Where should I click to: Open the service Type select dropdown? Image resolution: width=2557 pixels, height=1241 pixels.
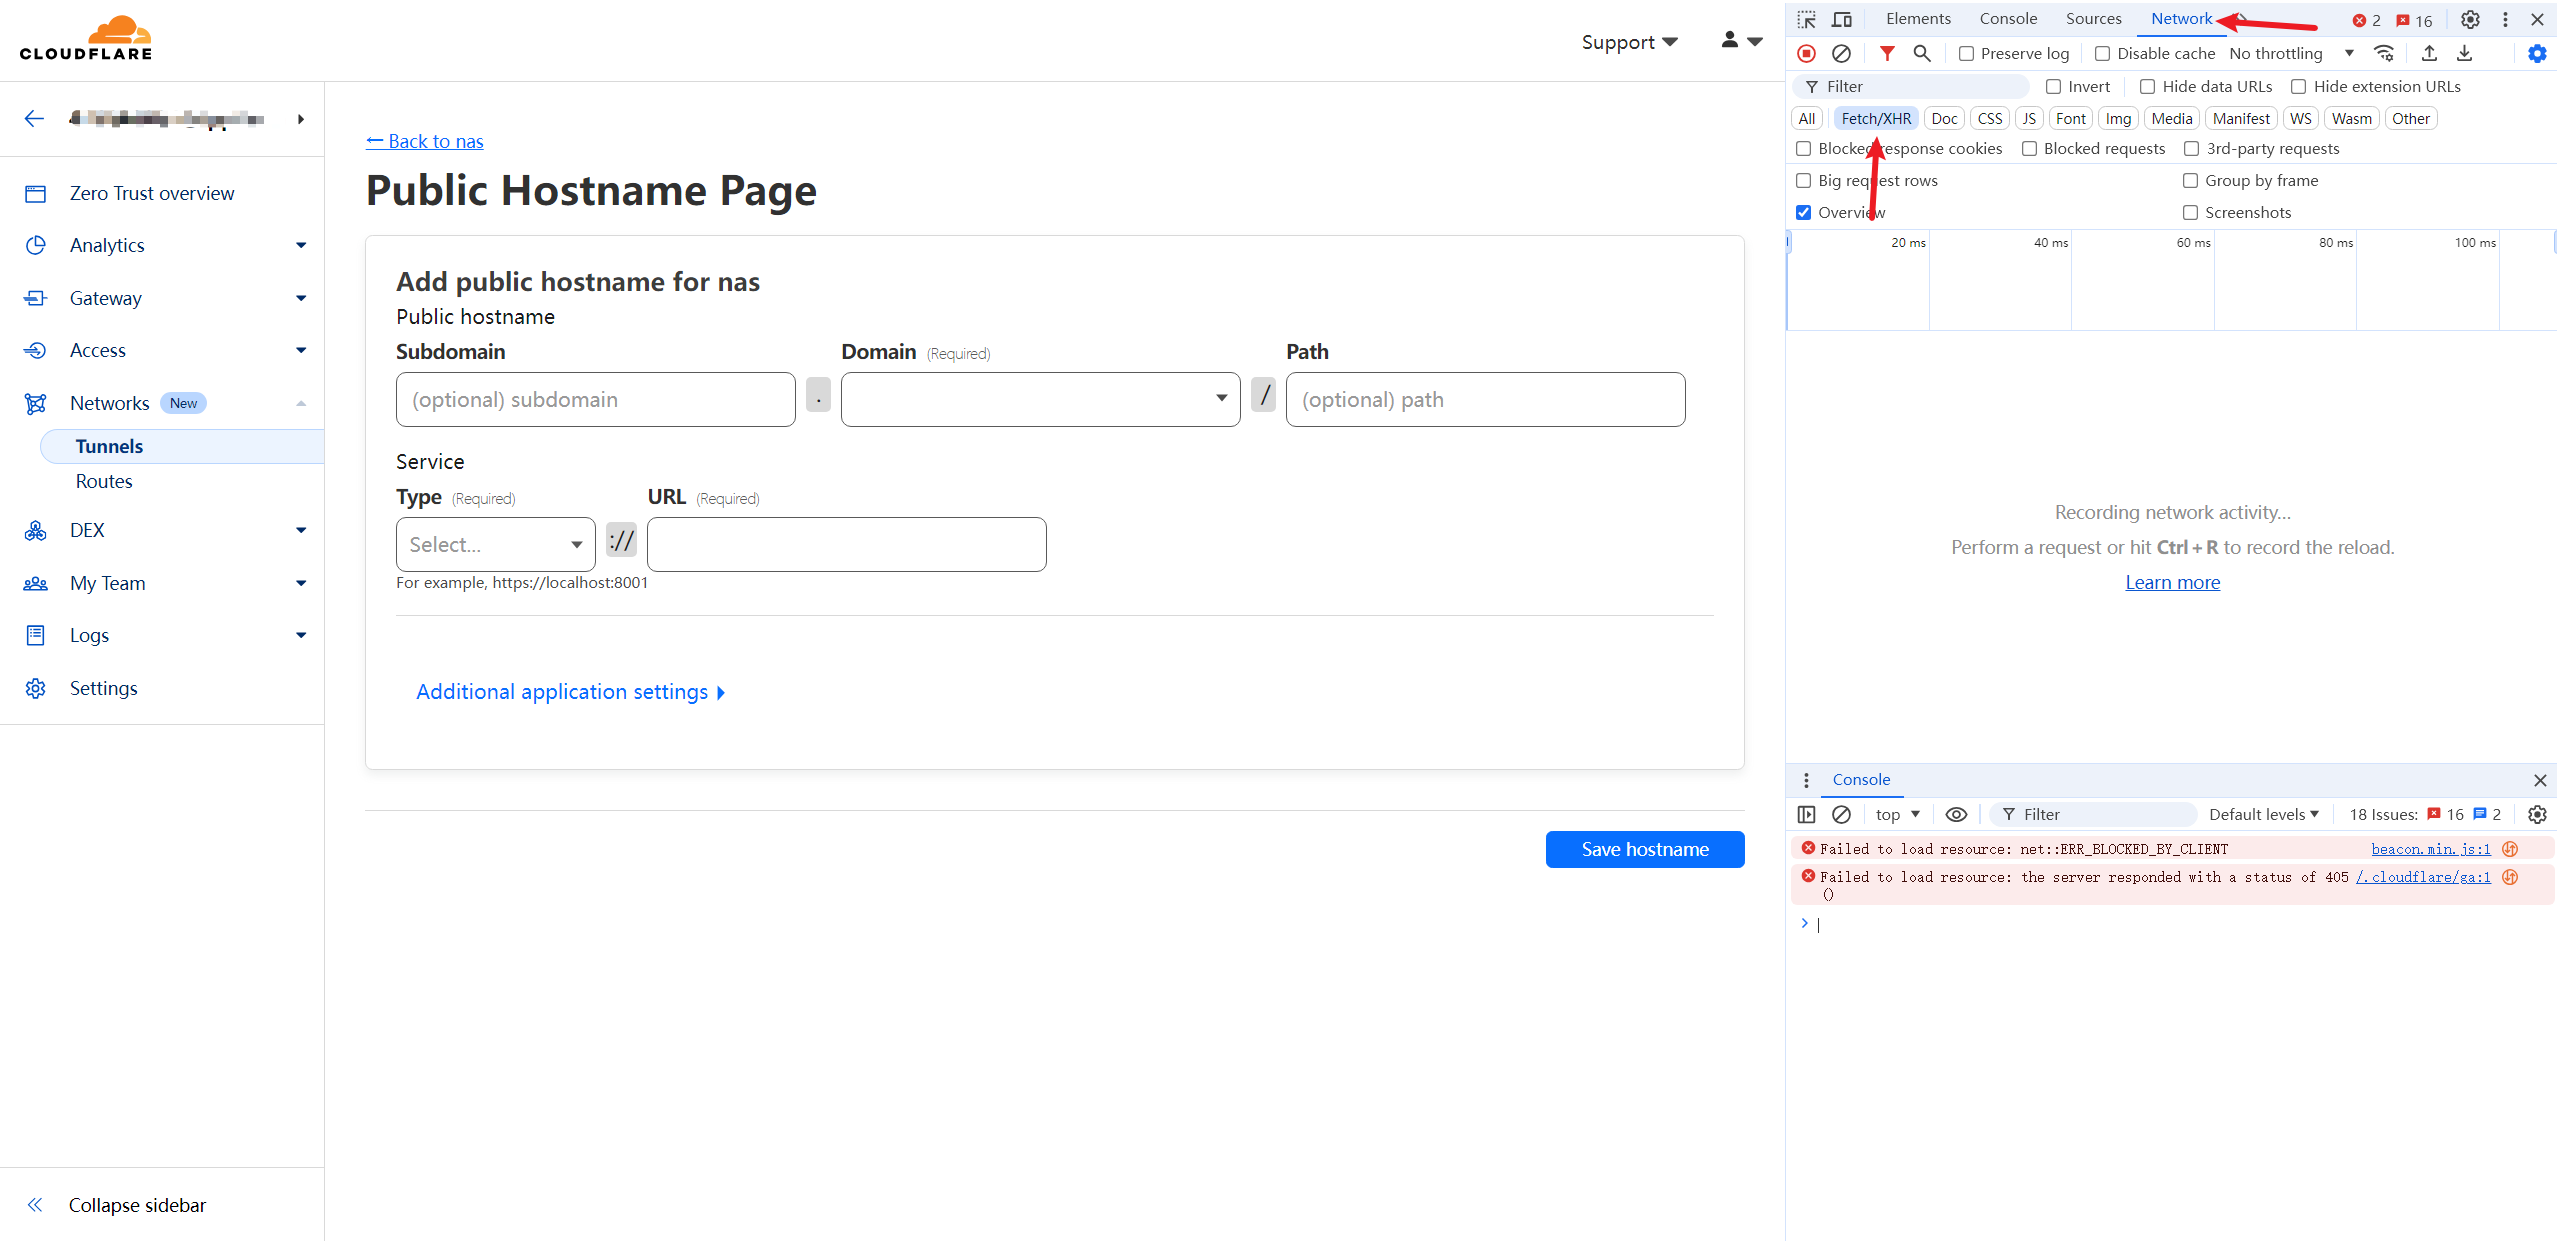[x=495, y=544]
